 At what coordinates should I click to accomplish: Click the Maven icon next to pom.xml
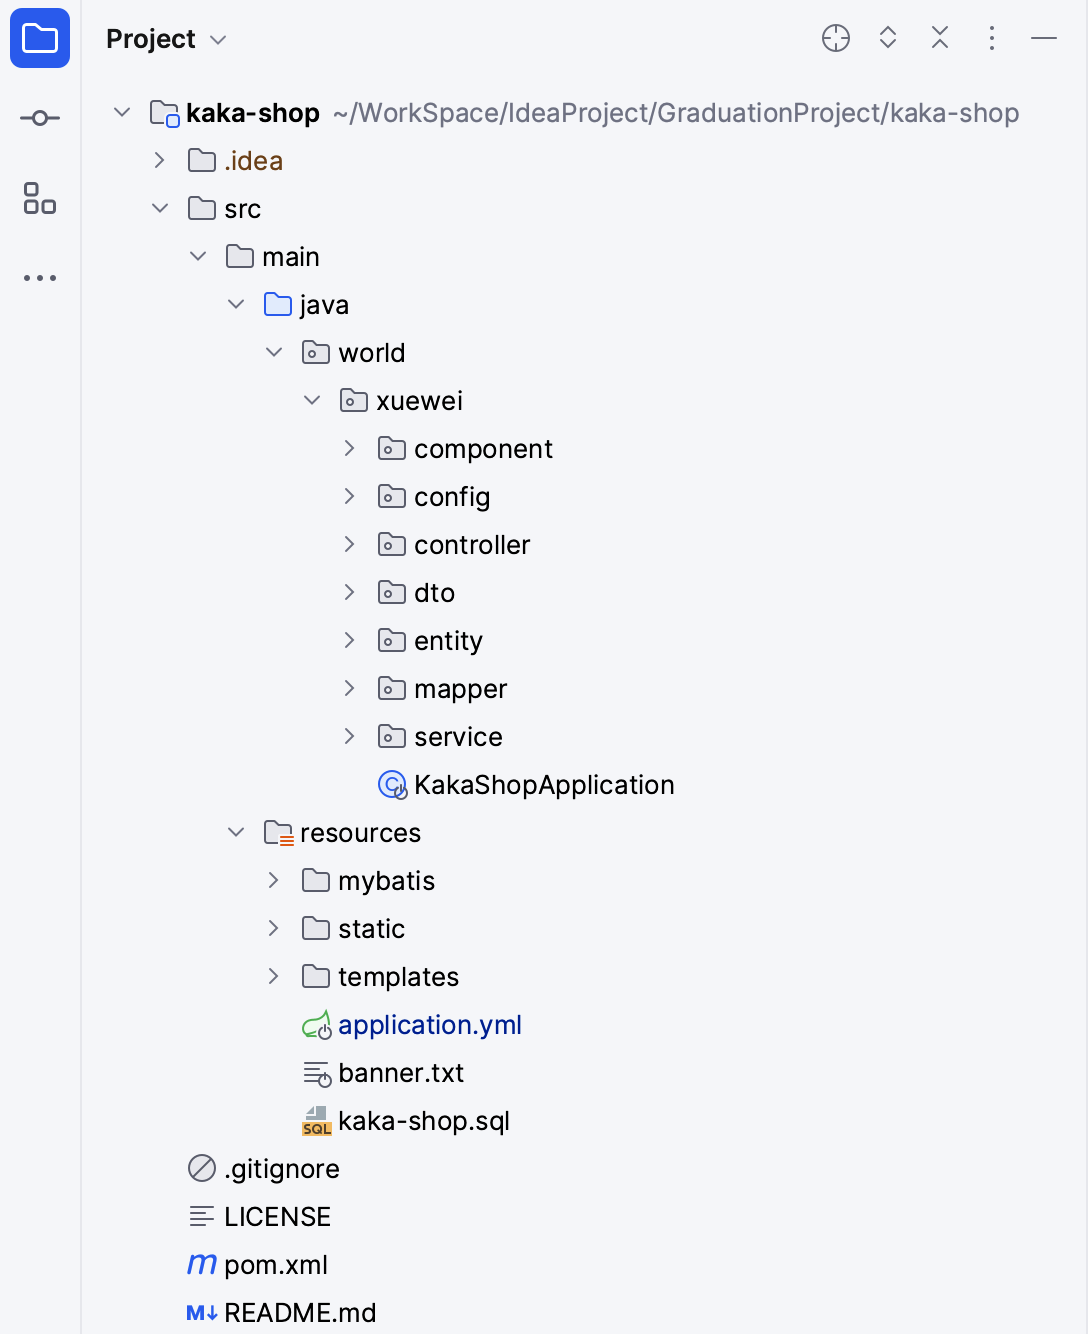coord(200,1264)
